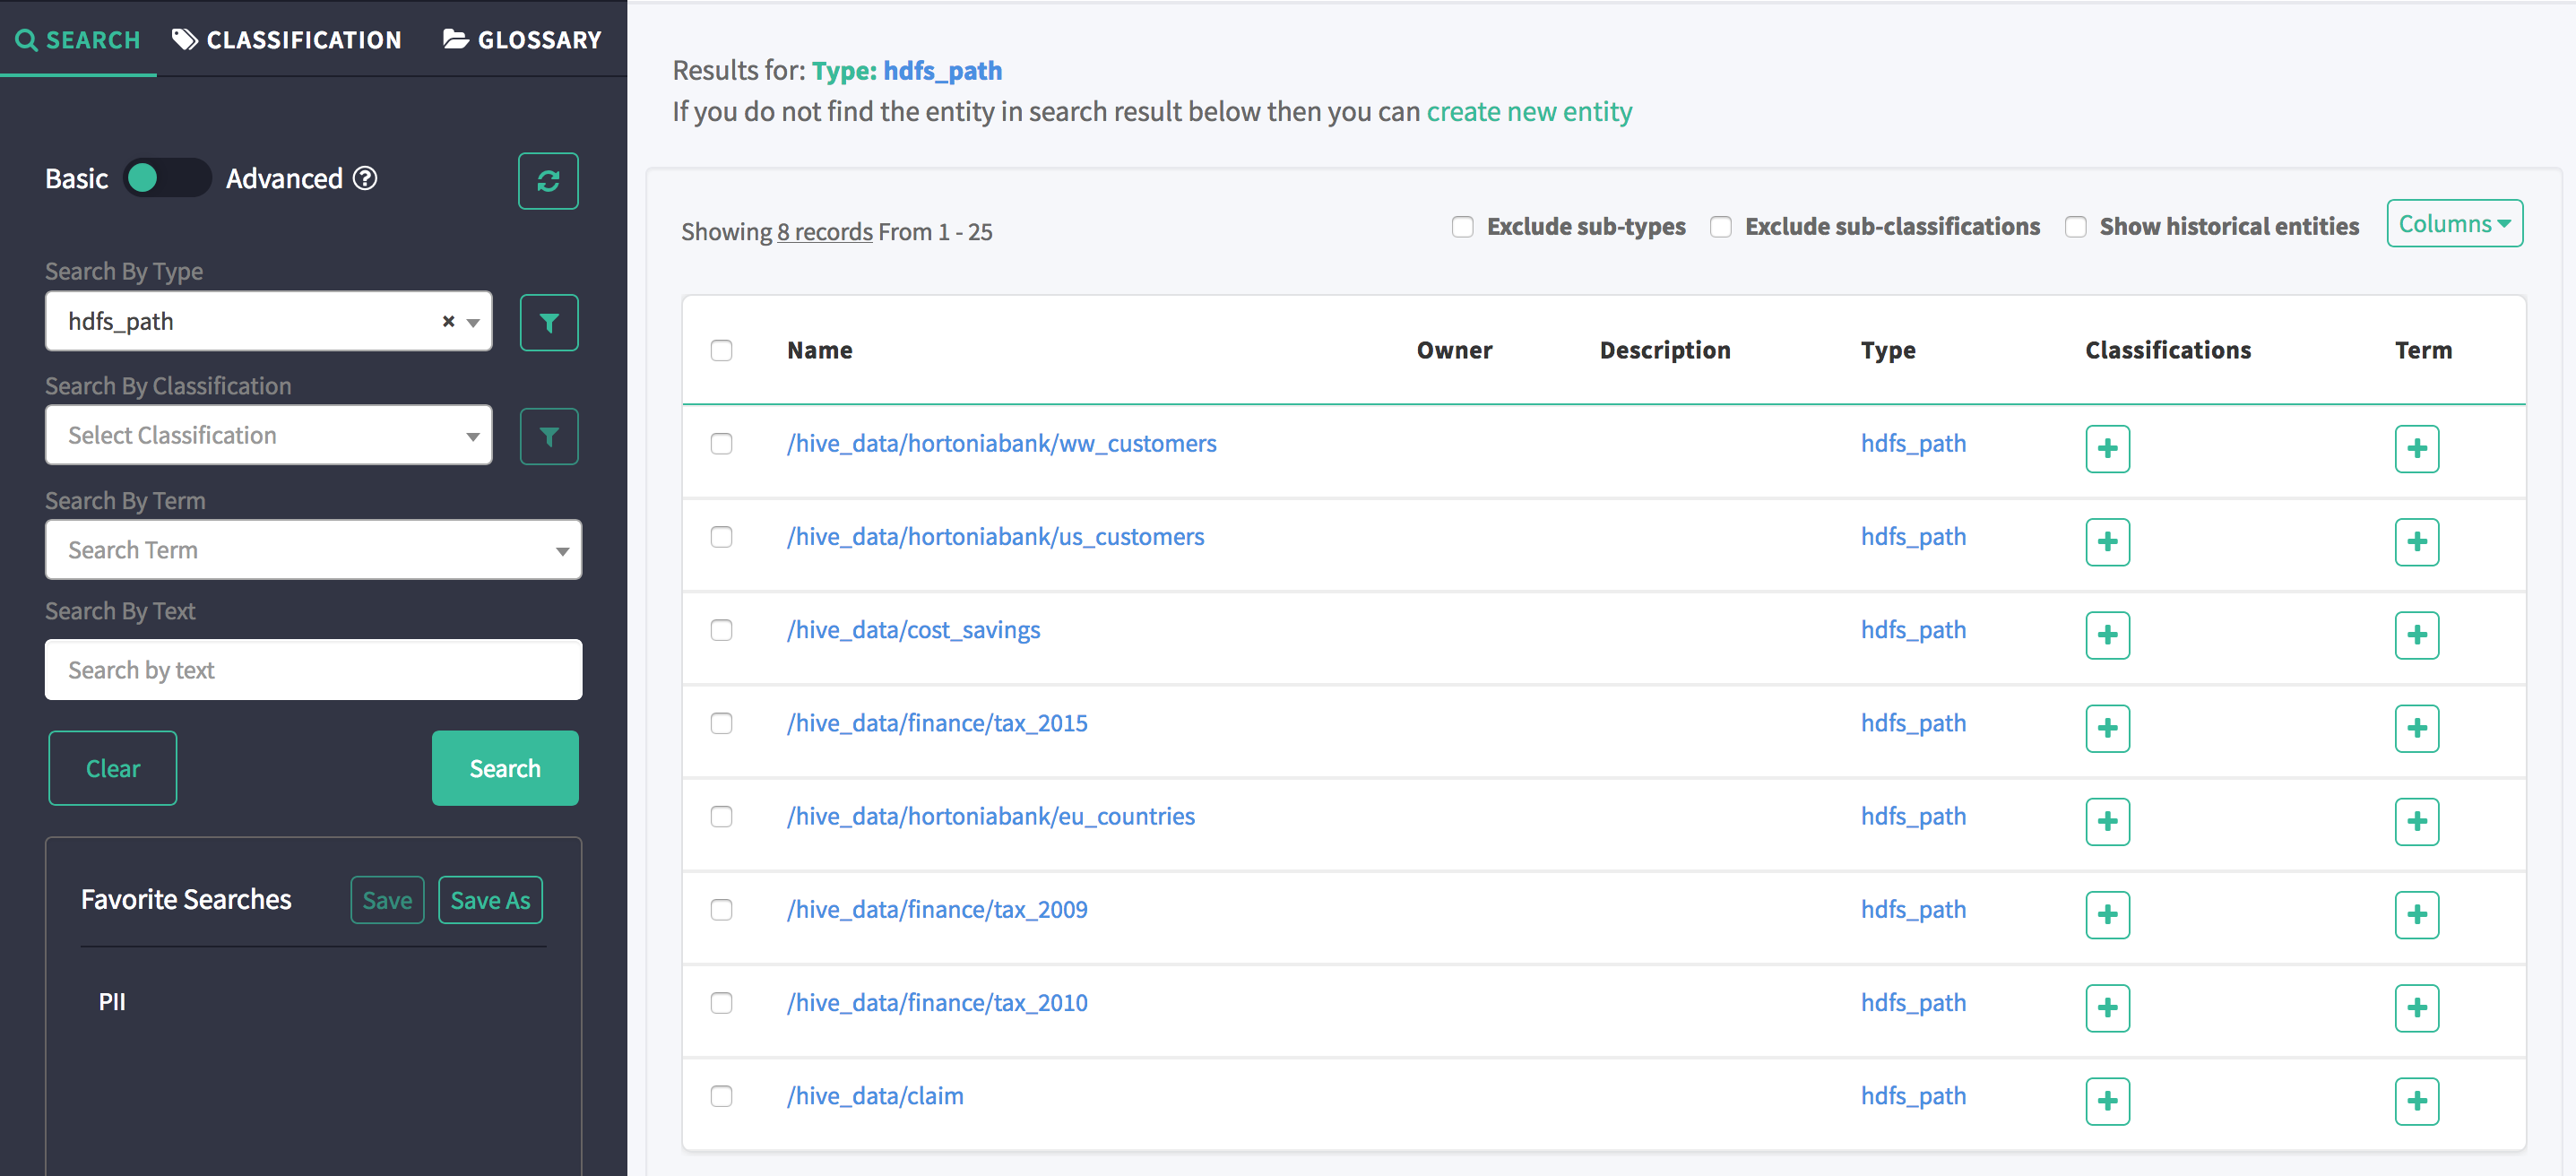Add classification to /hive_data/claim row
Image resolution: width=2576 pixels, height=1176 pixels.
2106,1100
